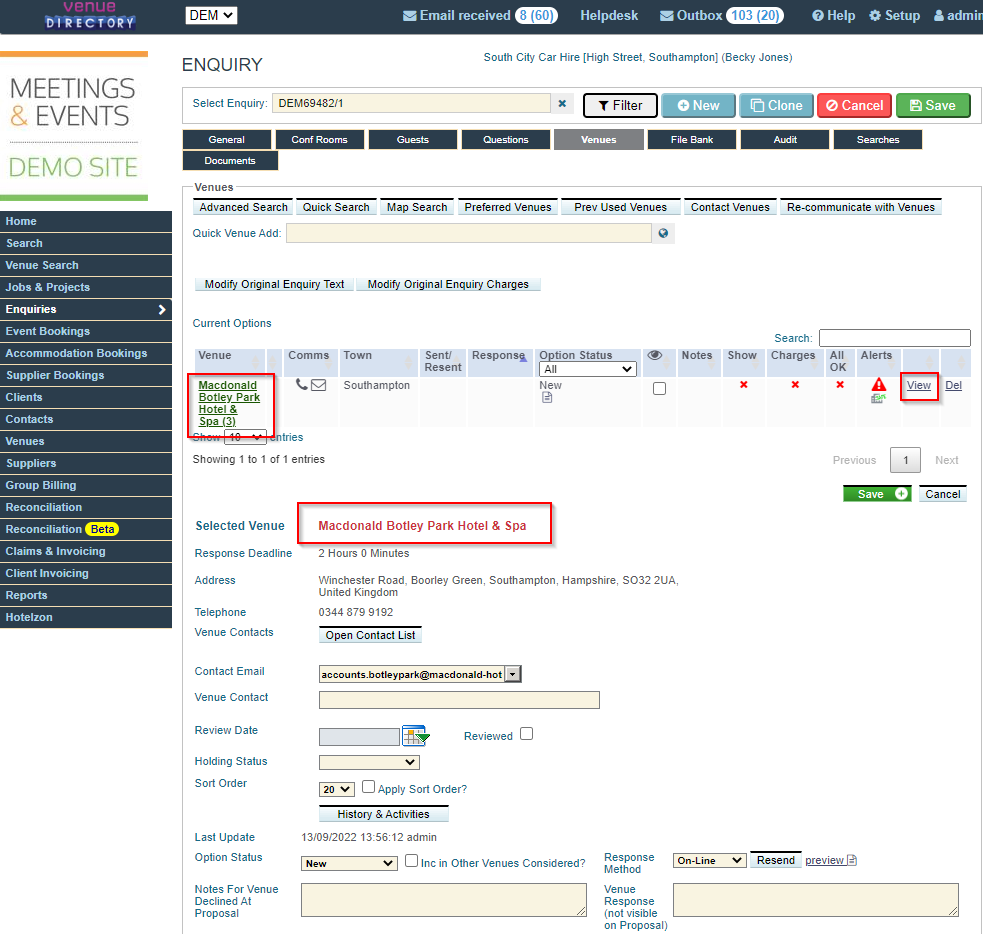This screenshot has height=934, width=983.
Task: Click the preview document icon
Action: pos(852,860)
